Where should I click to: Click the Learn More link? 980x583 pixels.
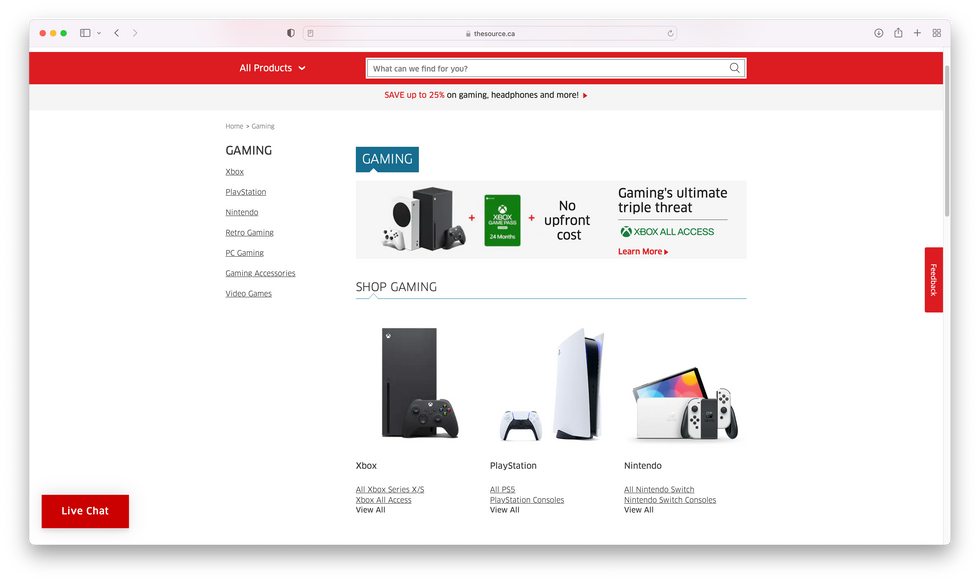pyautogui.click(x=642, y=251)
